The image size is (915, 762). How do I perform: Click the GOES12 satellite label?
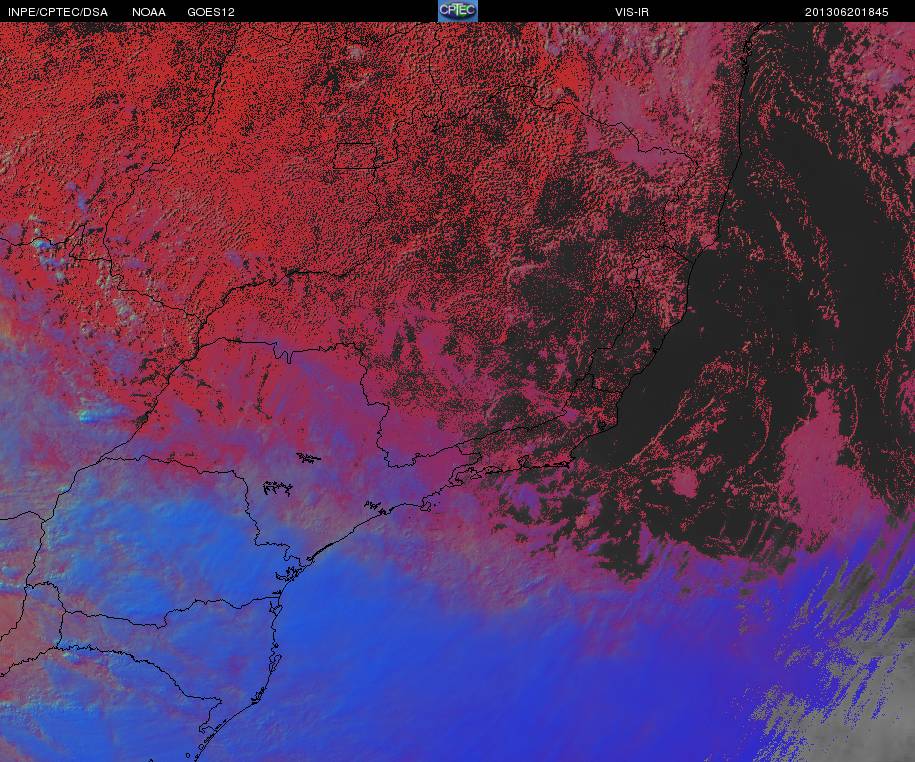[x=211, y=12]
